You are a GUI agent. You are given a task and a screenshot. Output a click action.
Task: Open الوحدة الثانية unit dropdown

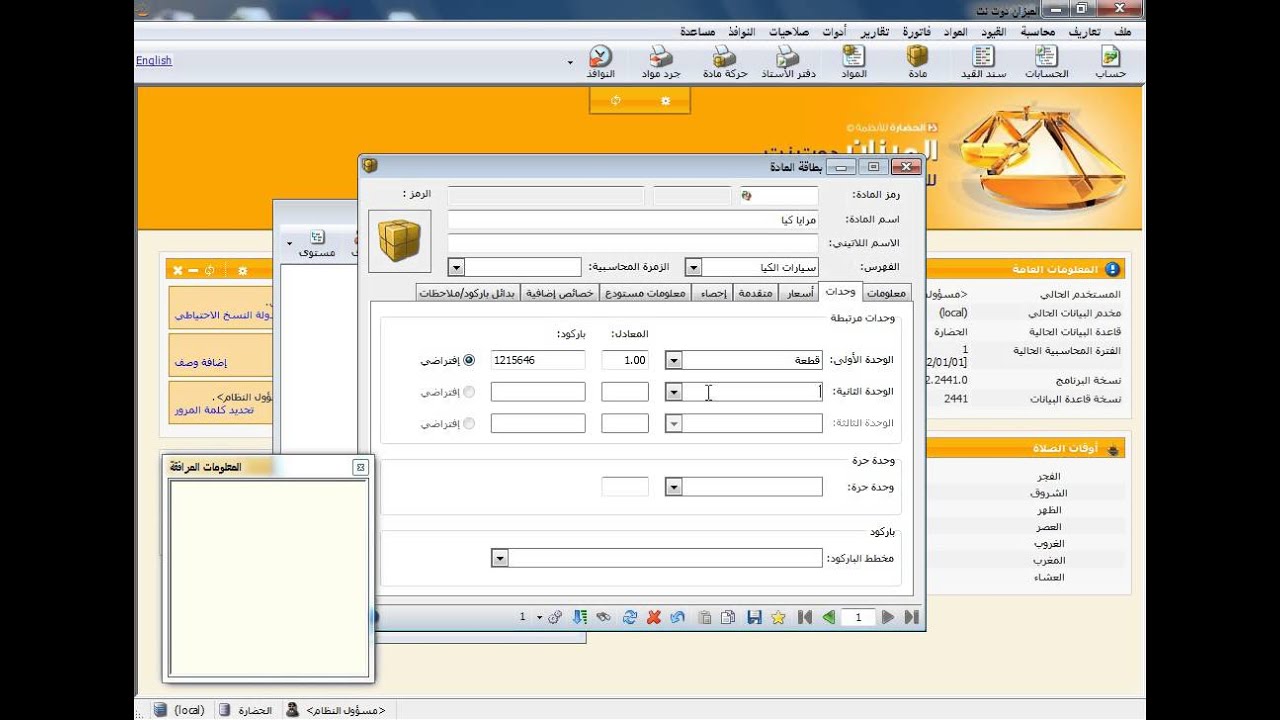tap(674, 393)
